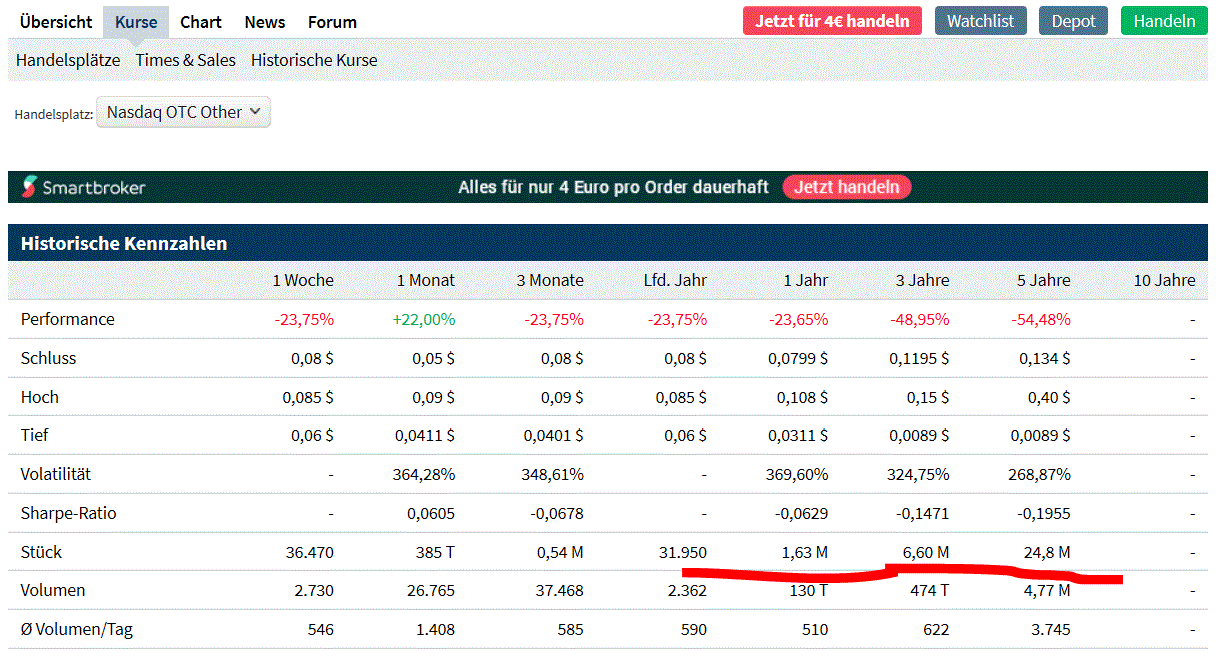Click 'Jetzt handeln' in Smartbroker banner
The width and height of the screenshot is (1230, 669).
(x=846, y=187)
